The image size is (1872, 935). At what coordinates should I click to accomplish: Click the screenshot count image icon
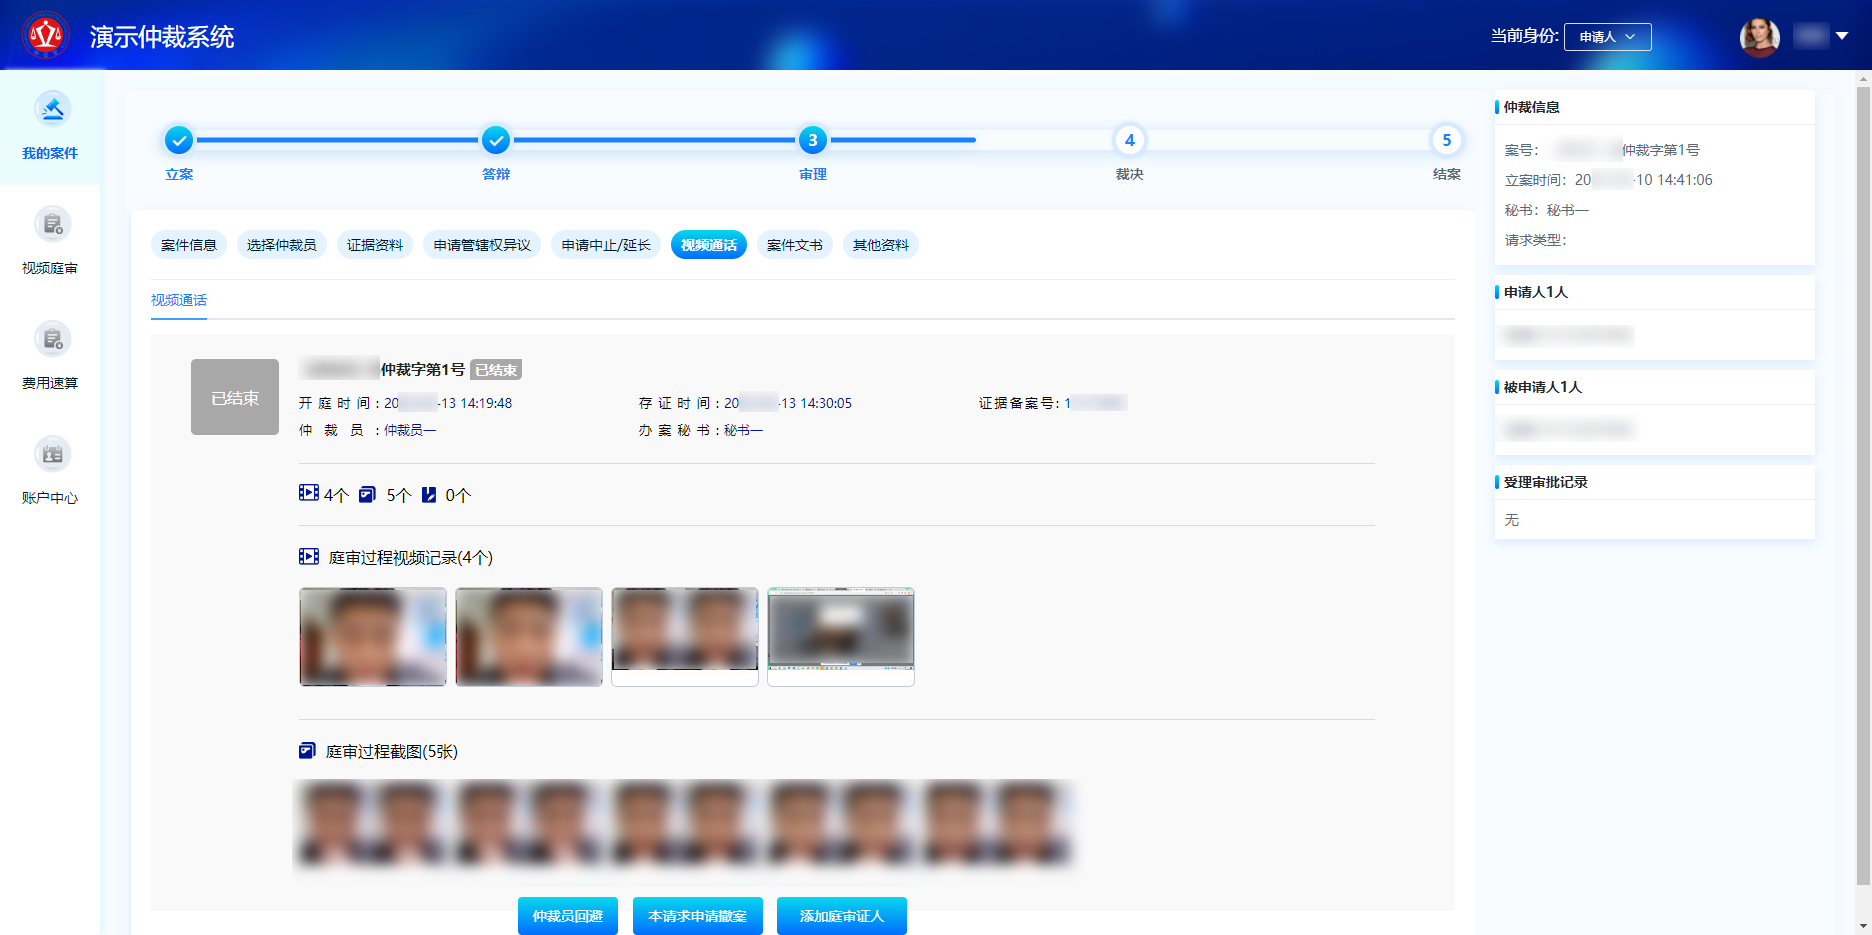367,494
